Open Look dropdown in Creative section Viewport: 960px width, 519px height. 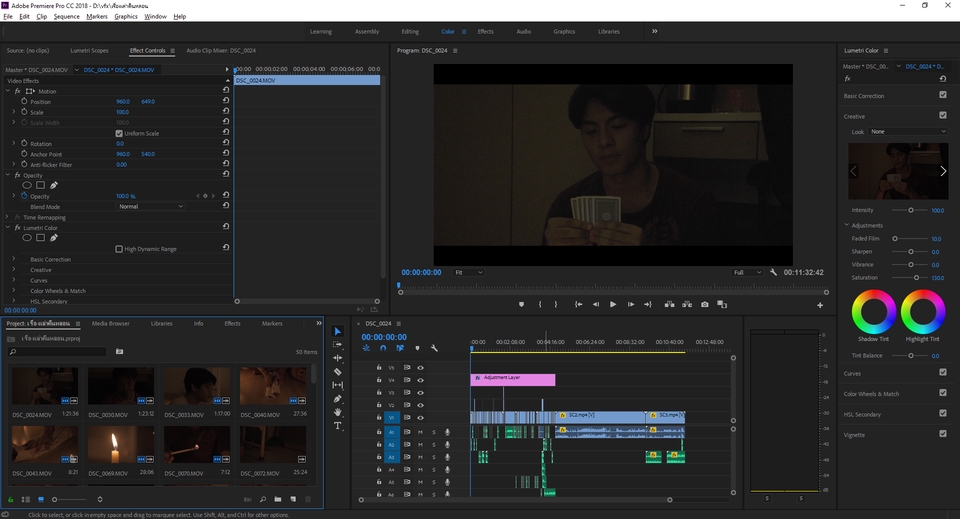pos(908,132)
